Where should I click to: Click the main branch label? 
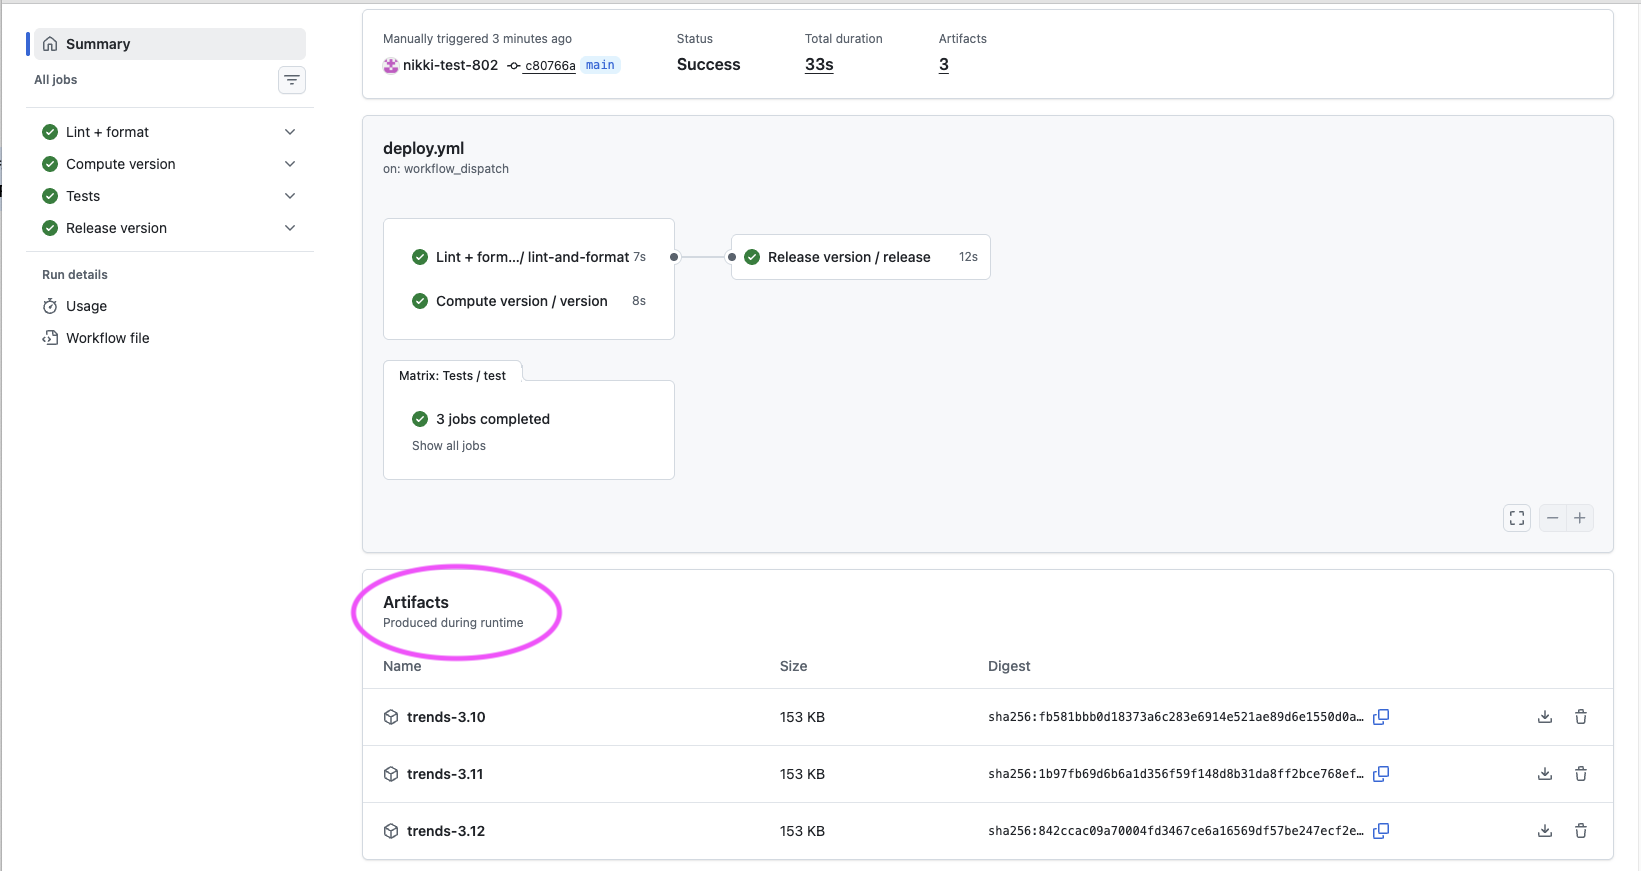[600, 65]
